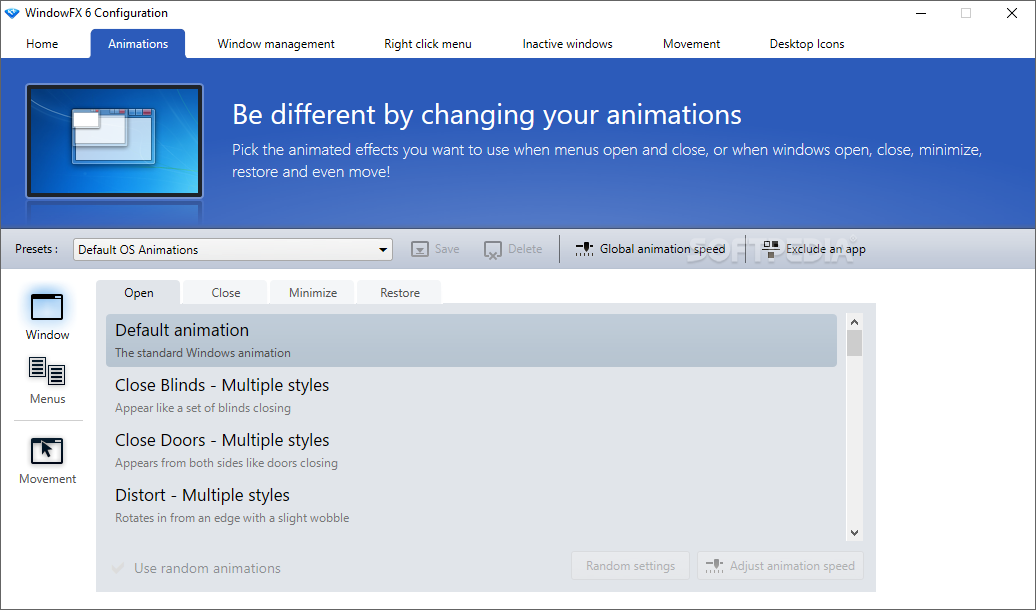The image size is (1036, 610).
Task: Close the WindowFX 6 Configuration window
Action: (x=1012, y=13)
